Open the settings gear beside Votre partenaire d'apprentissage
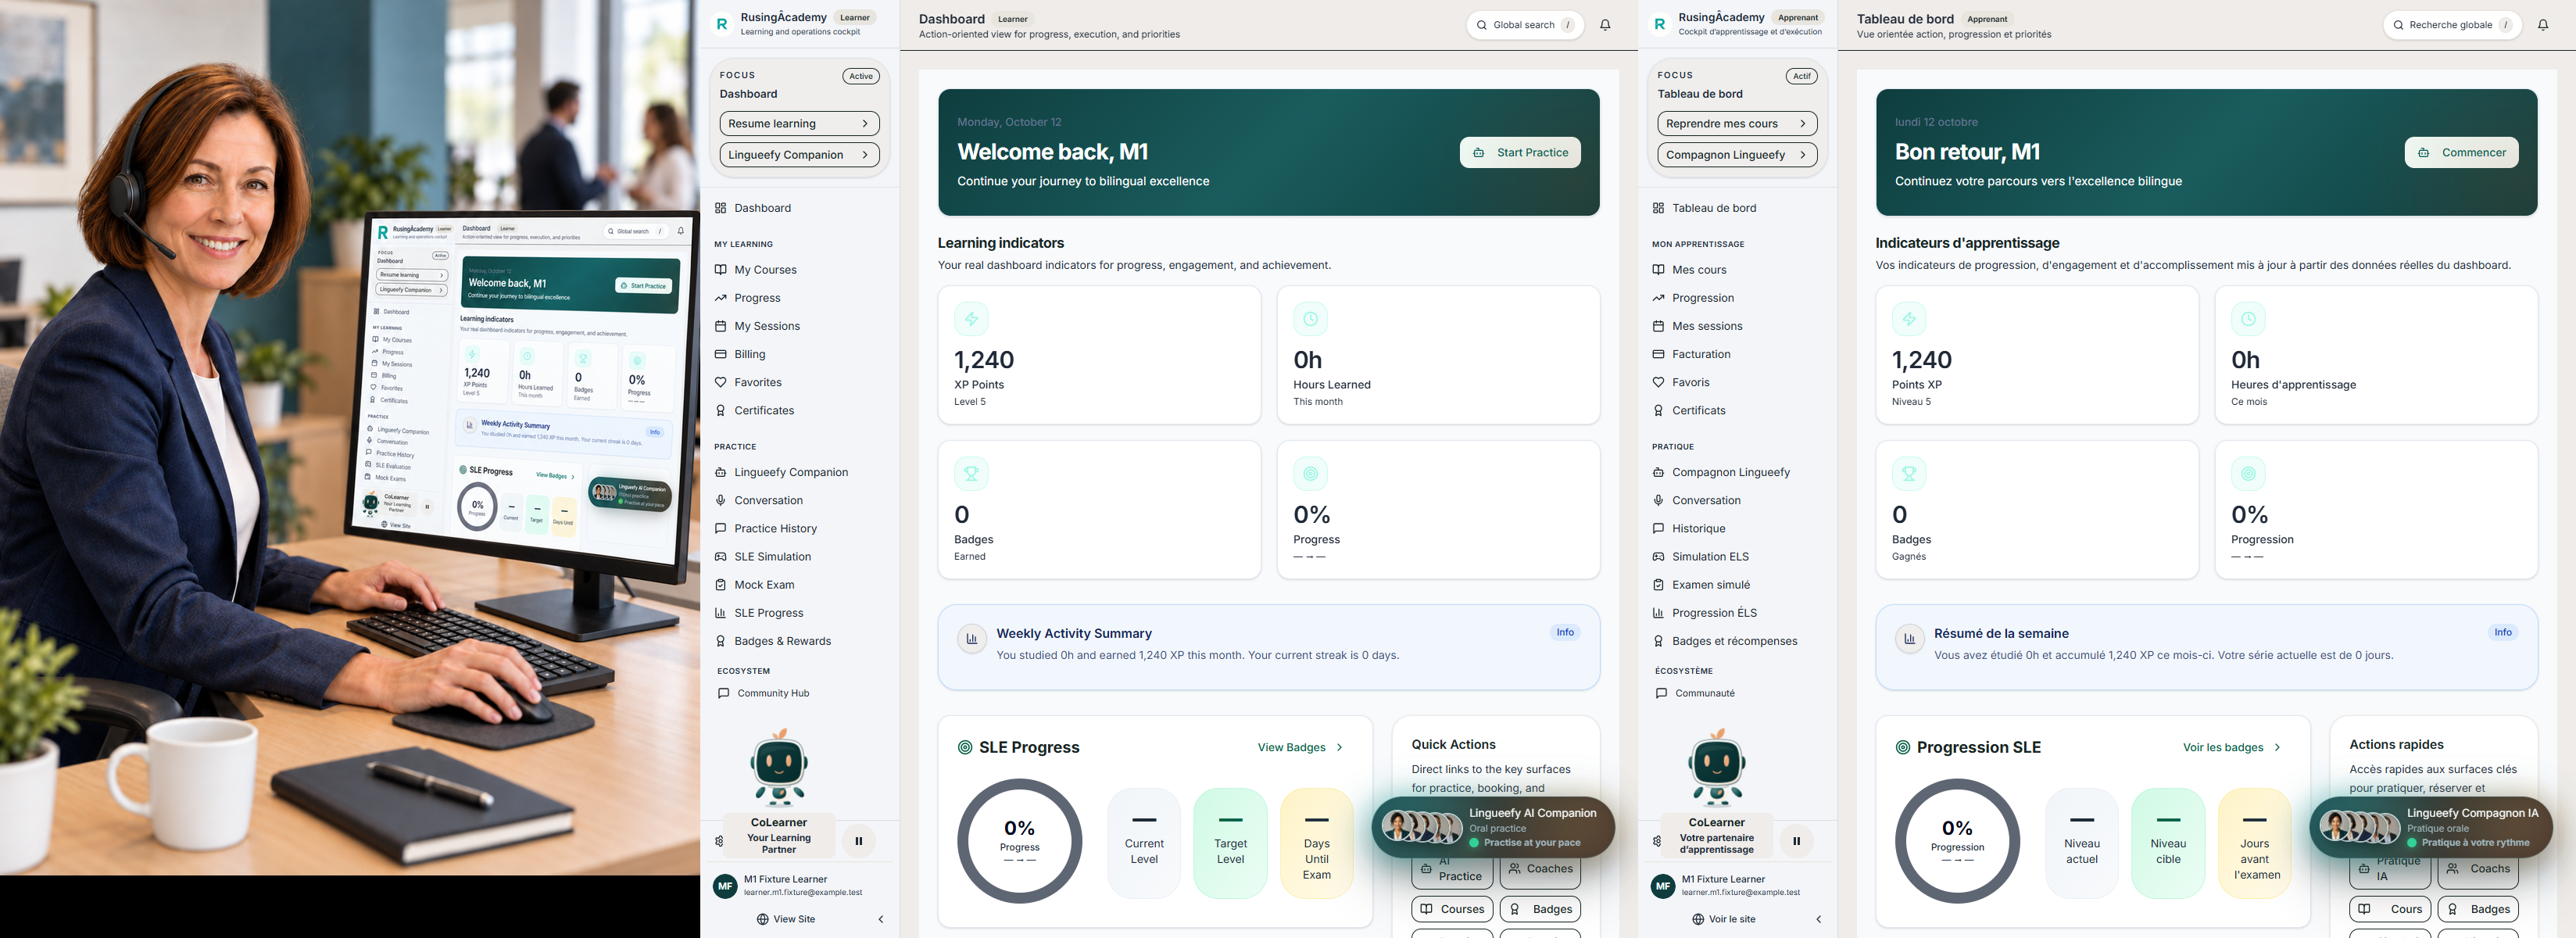This screenshot has width=2576, height=938. click(x=1657, y=841)
